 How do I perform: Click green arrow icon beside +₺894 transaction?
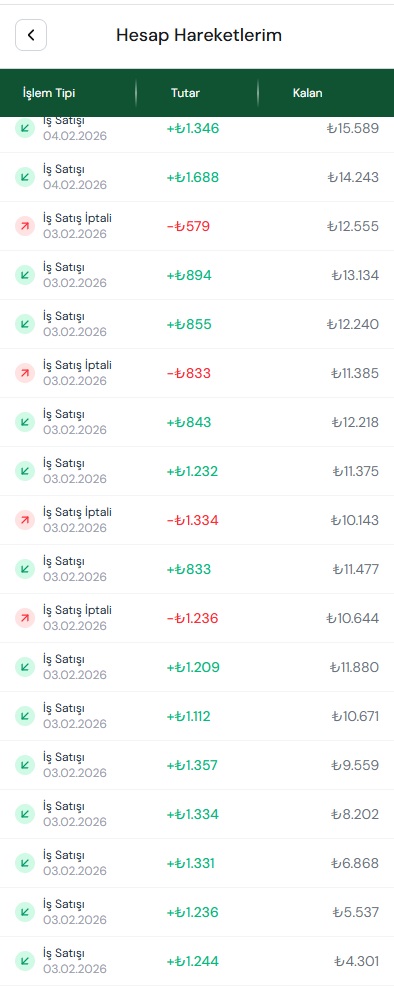[25, 275]
